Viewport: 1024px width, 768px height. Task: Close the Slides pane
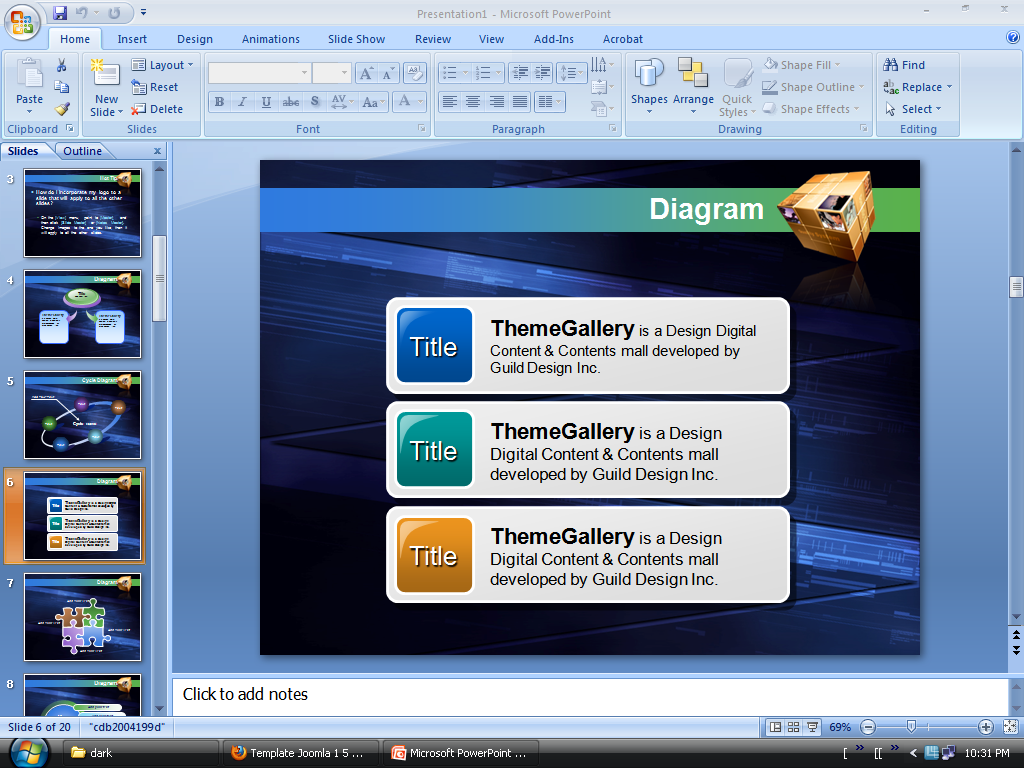157,151
